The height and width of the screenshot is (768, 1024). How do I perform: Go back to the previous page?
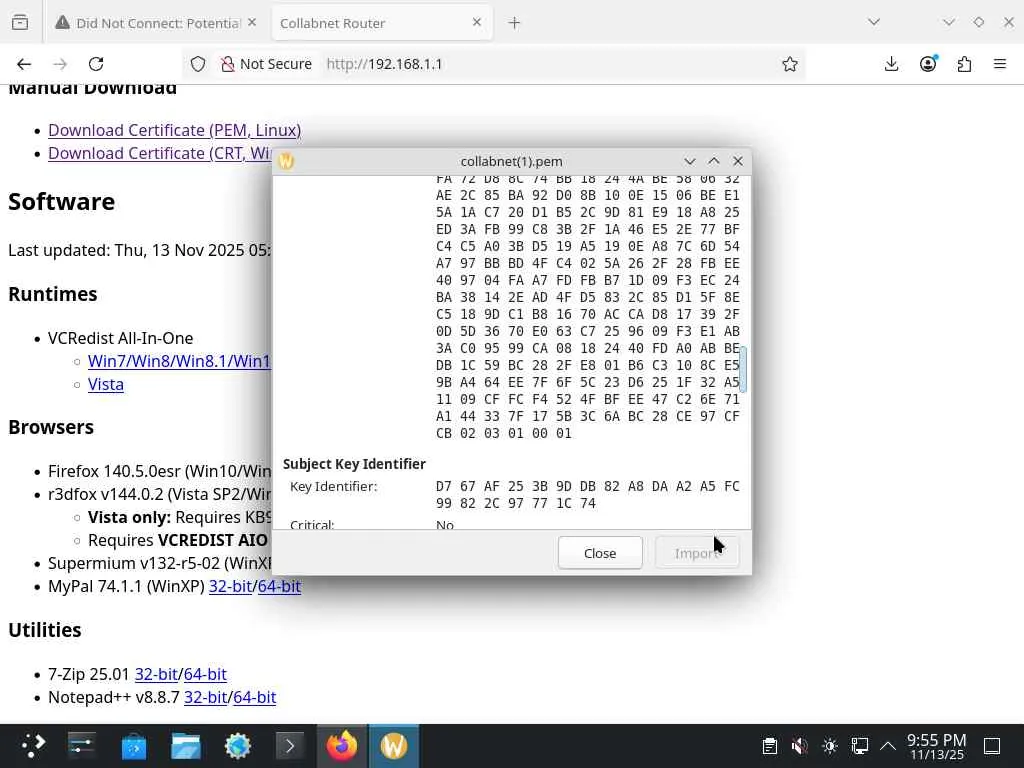coord(24,64)
